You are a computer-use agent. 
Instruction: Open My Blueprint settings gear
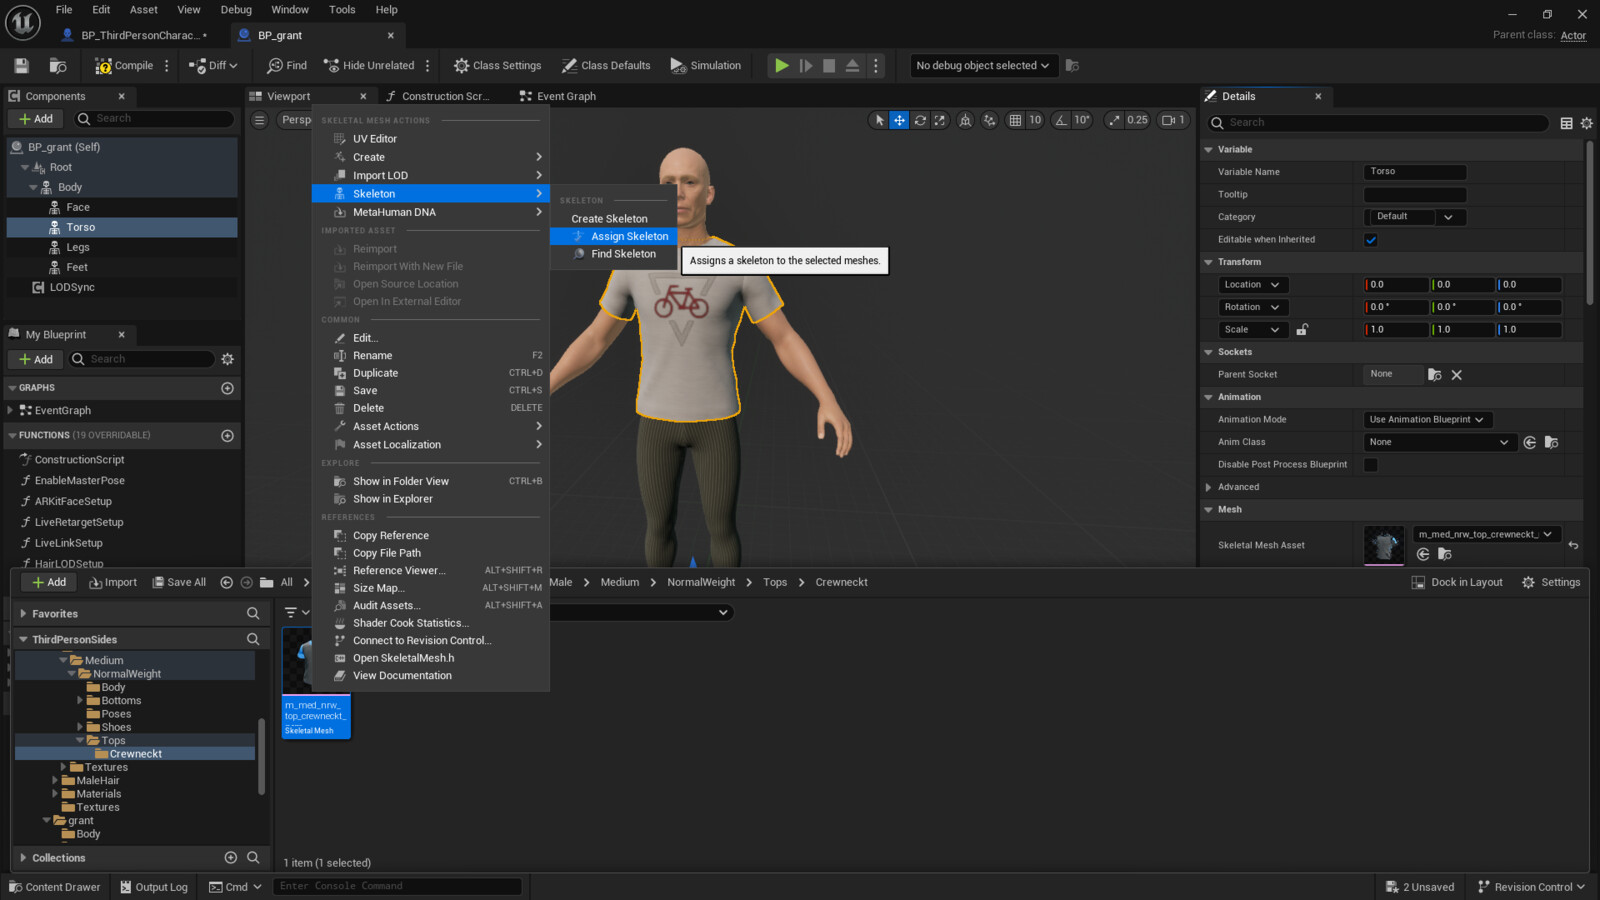pyautogui.click(x=227, y=359)
